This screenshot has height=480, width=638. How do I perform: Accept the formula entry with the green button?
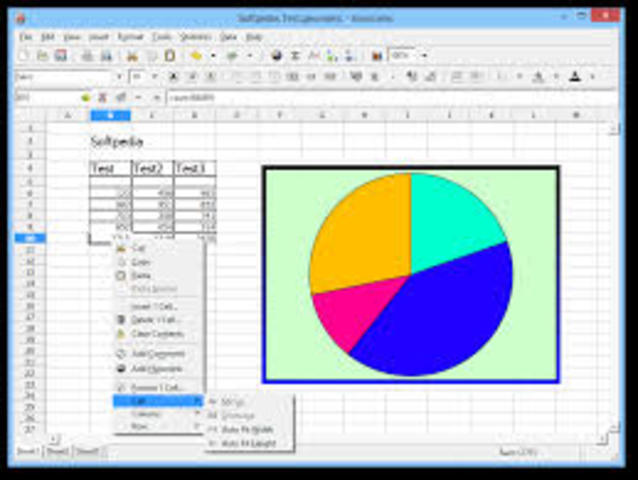(x=85, y=98)
